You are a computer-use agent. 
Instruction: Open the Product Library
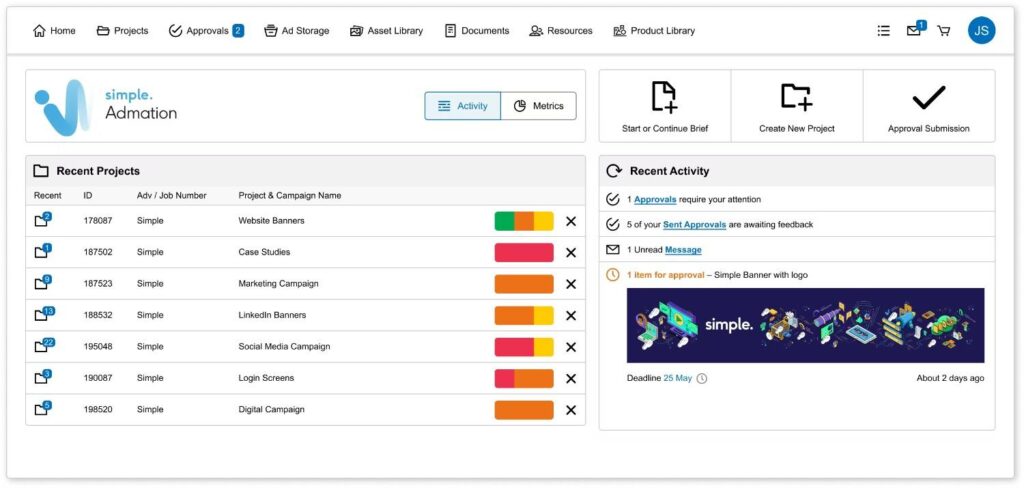click(x=654, y=31)
